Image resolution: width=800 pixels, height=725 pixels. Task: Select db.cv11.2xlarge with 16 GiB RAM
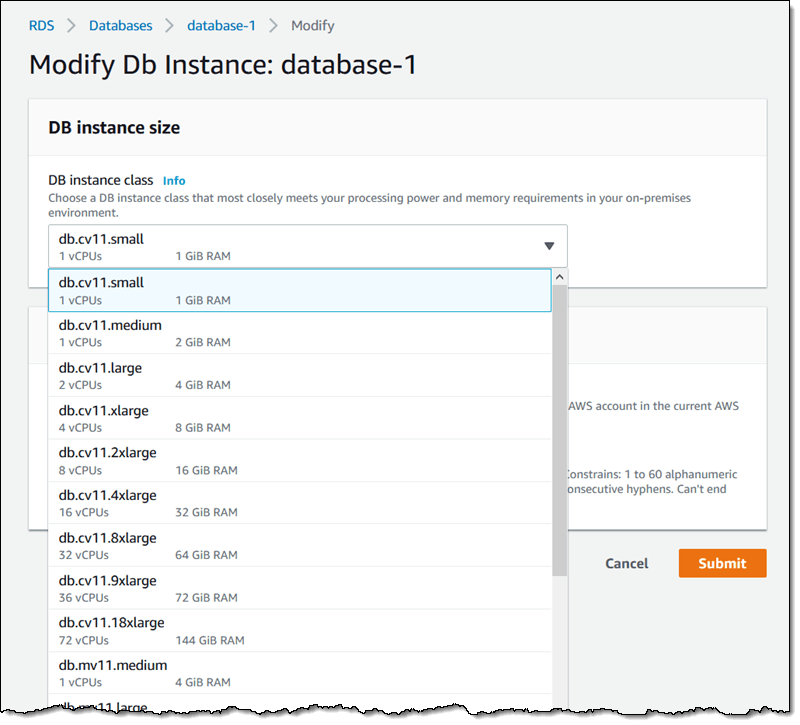300,460
